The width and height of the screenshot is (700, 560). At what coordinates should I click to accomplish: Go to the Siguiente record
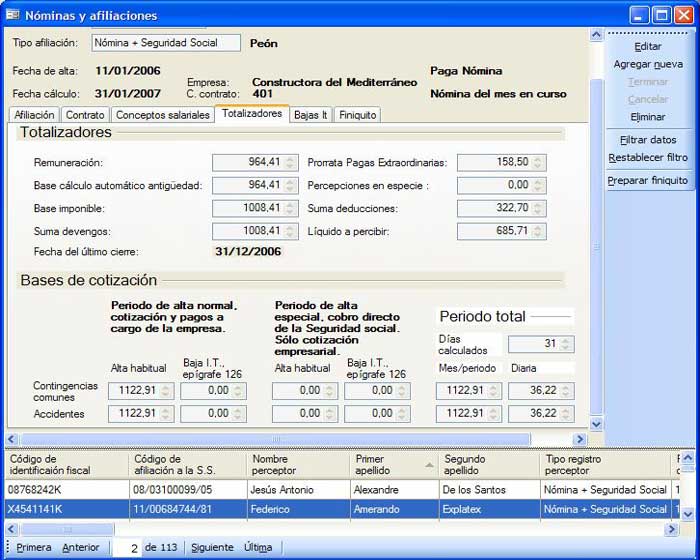[x=211, y=548]
